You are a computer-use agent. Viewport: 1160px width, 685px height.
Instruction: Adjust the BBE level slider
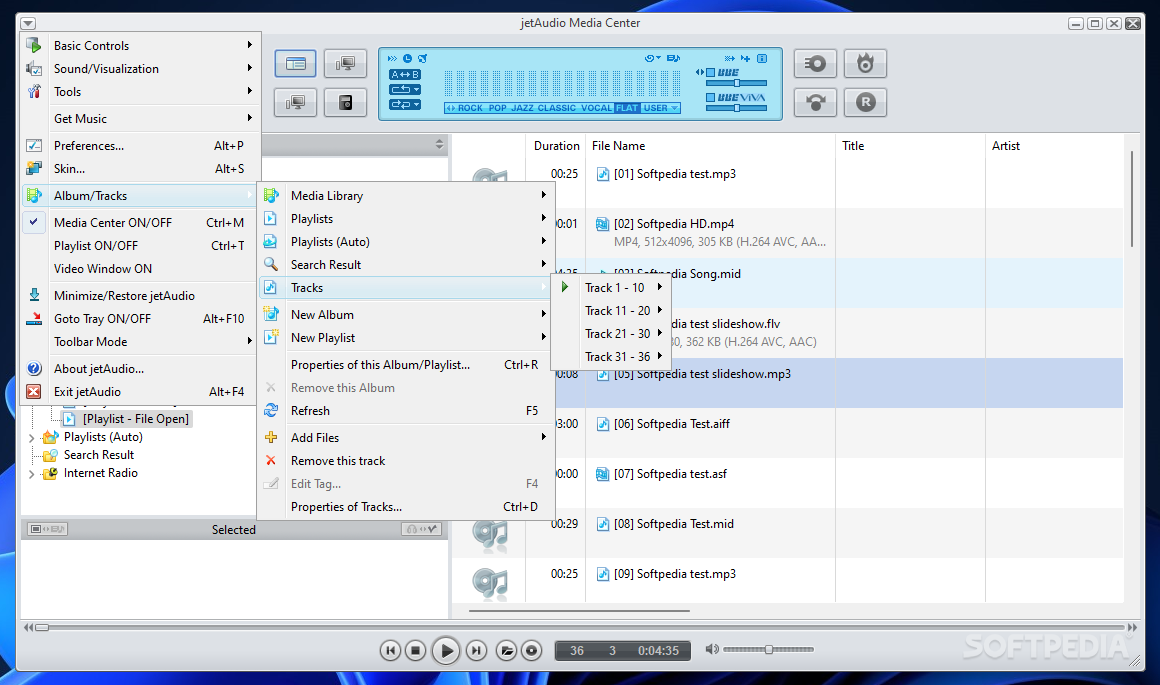click(x=736, y=83)
